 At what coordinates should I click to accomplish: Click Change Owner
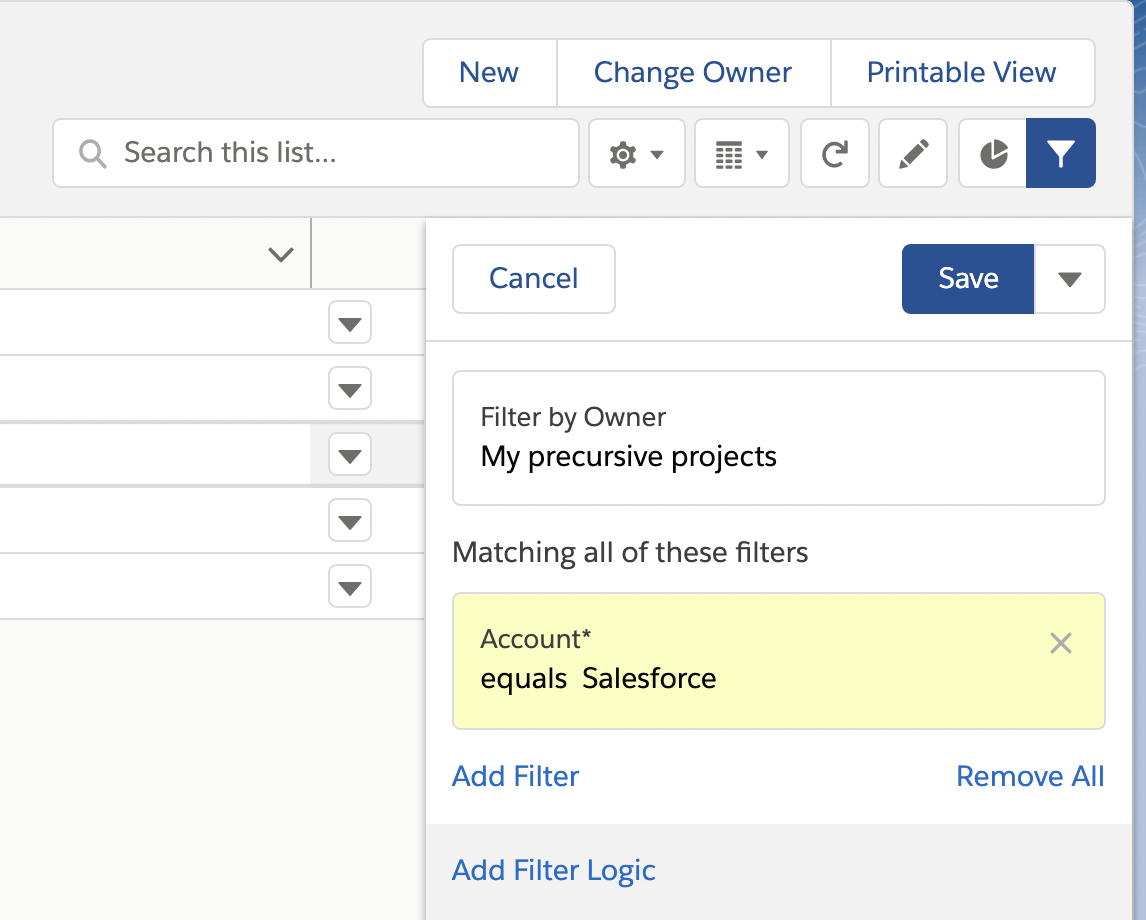pyautogui.click(x=692, y=72)
